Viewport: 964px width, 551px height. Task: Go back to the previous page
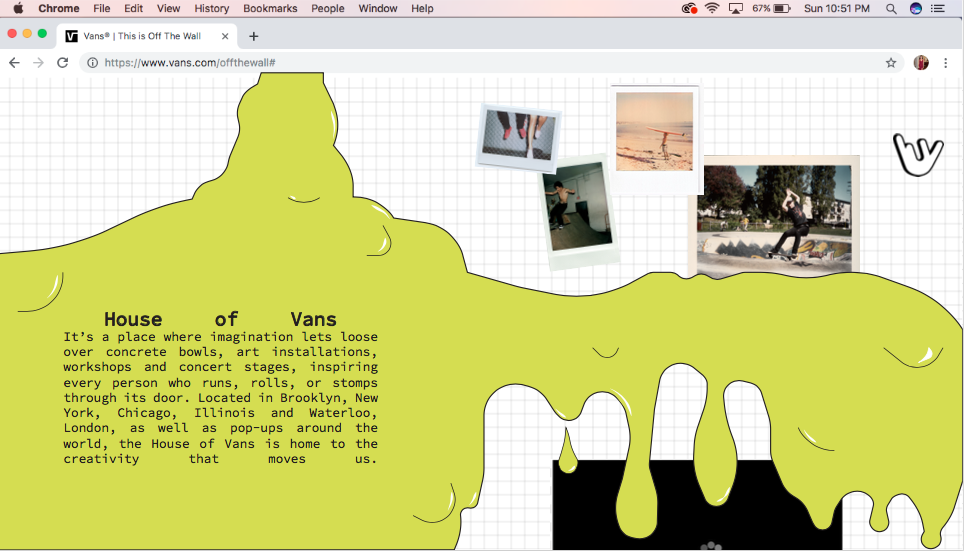click(15, 63)
